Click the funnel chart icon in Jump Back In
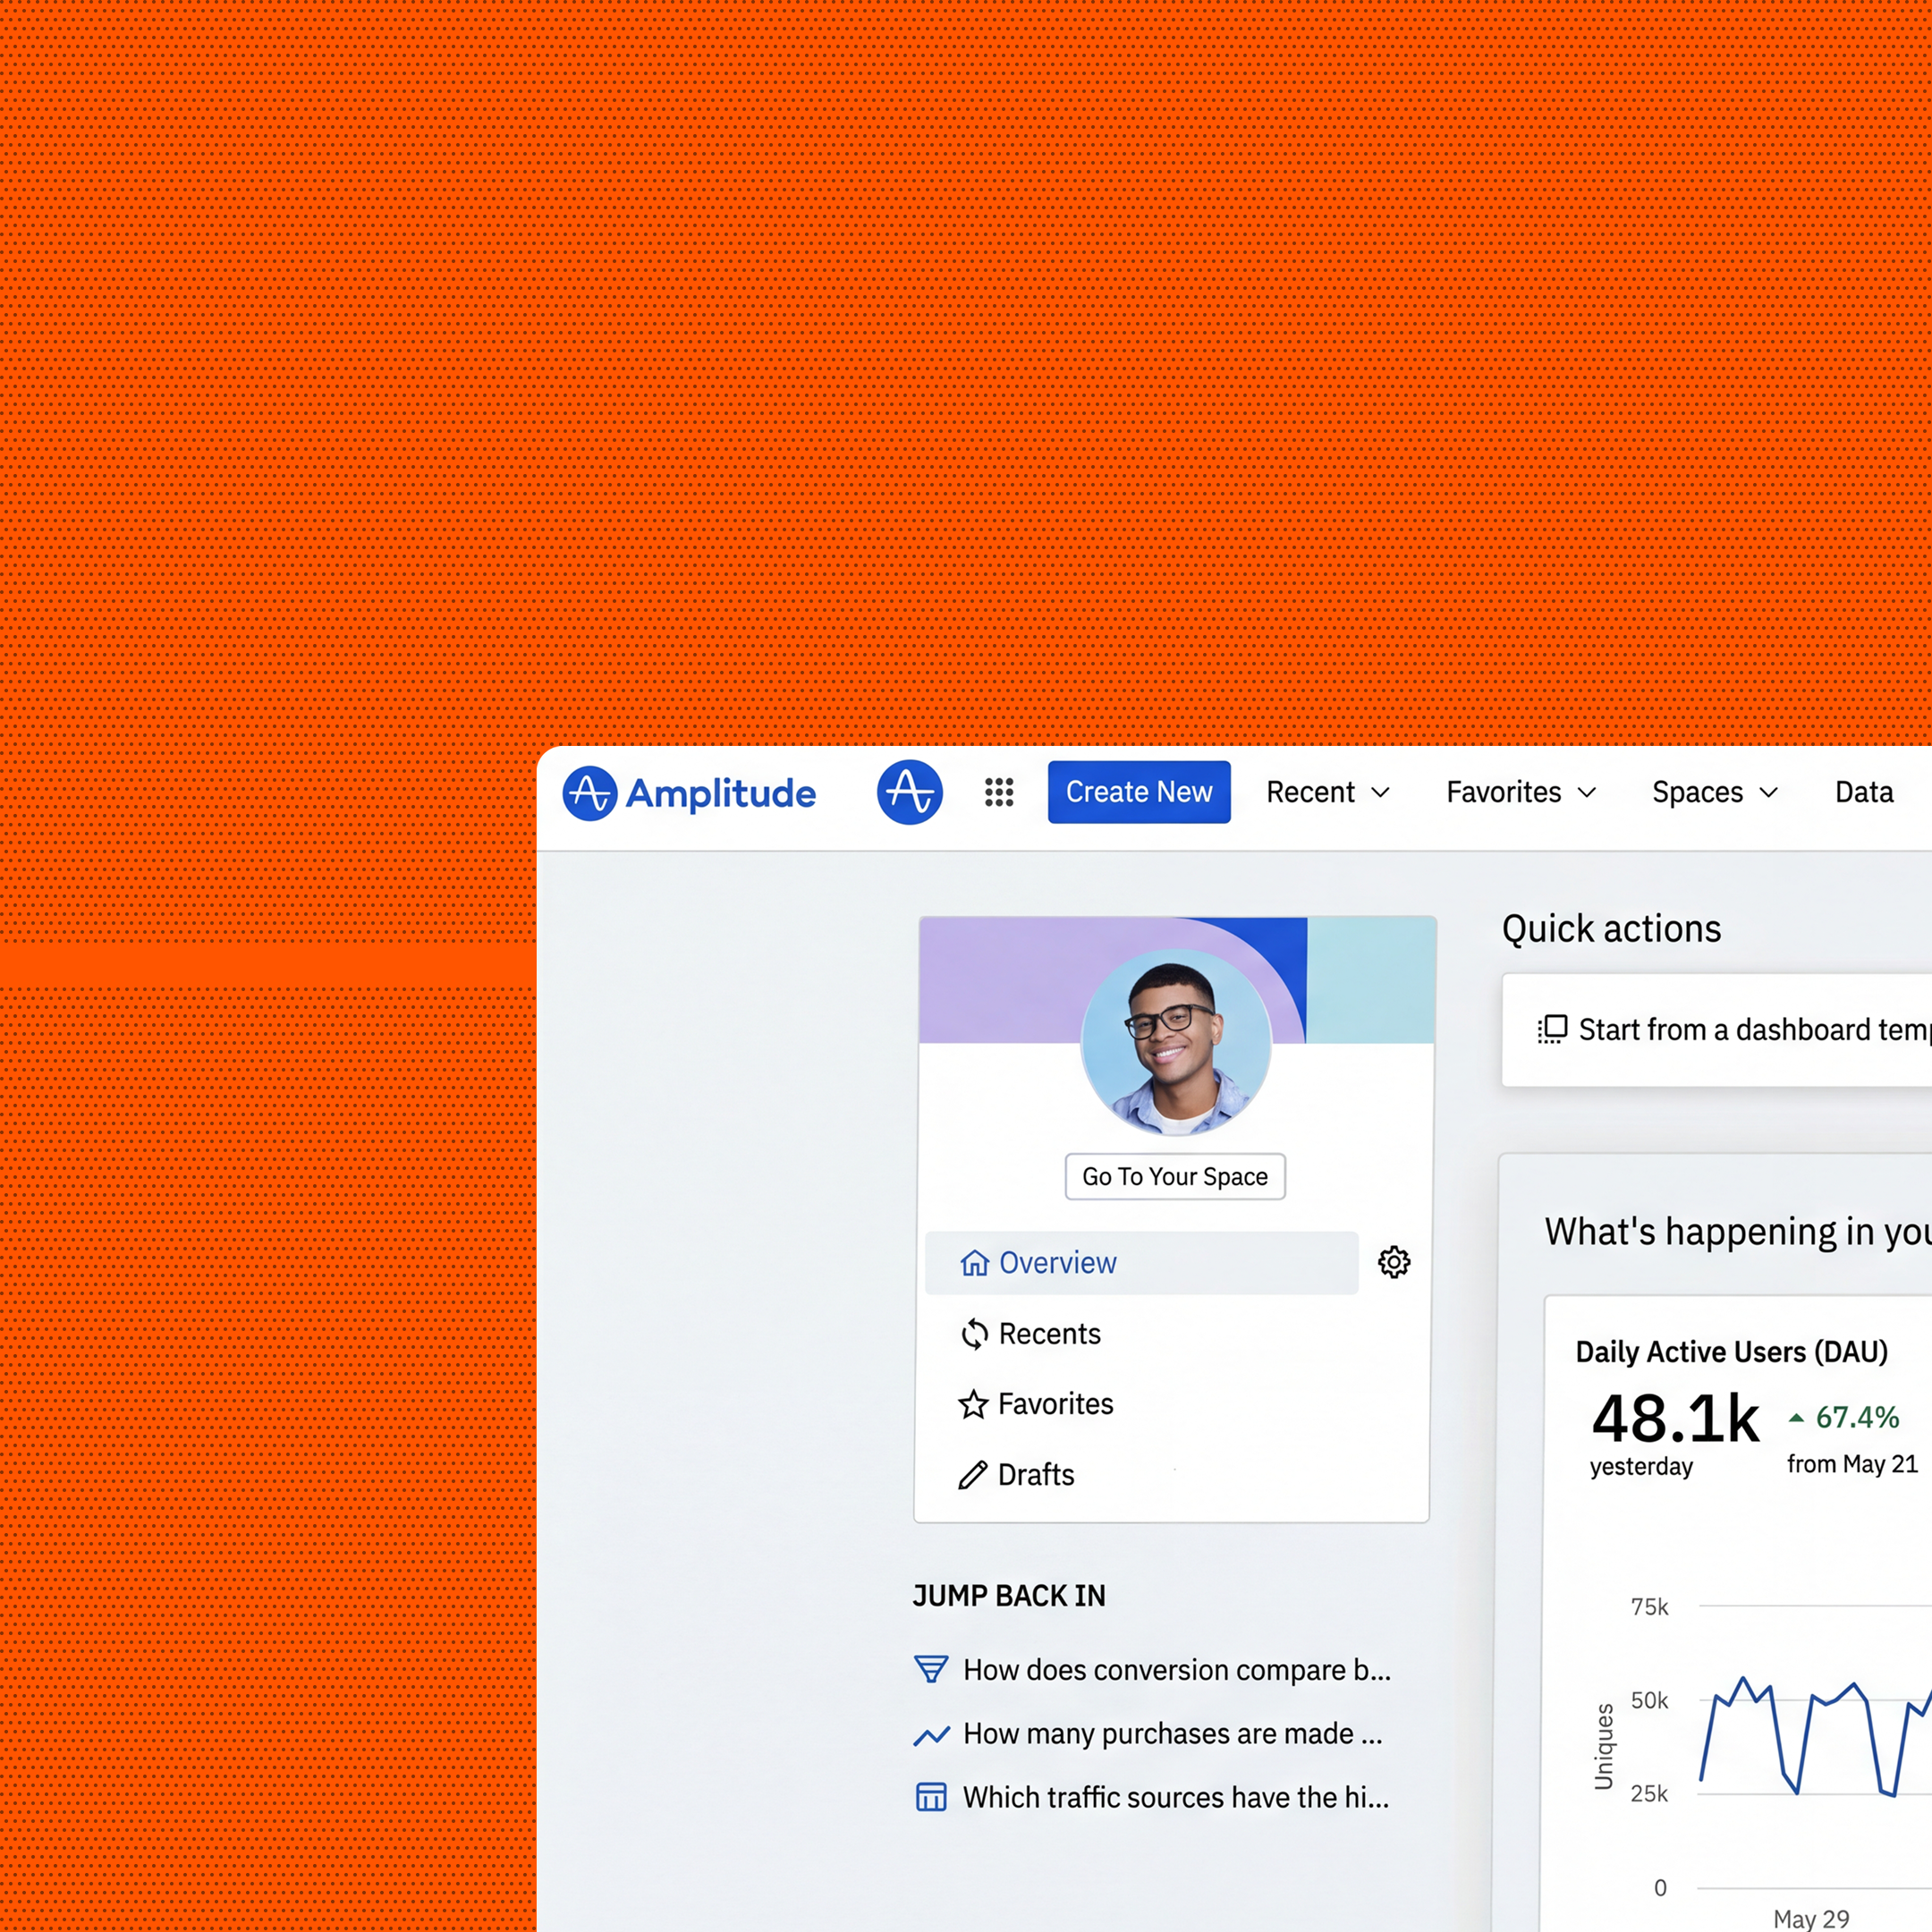This screenshot has height=1932, width=1932. tap(931, 1670)
